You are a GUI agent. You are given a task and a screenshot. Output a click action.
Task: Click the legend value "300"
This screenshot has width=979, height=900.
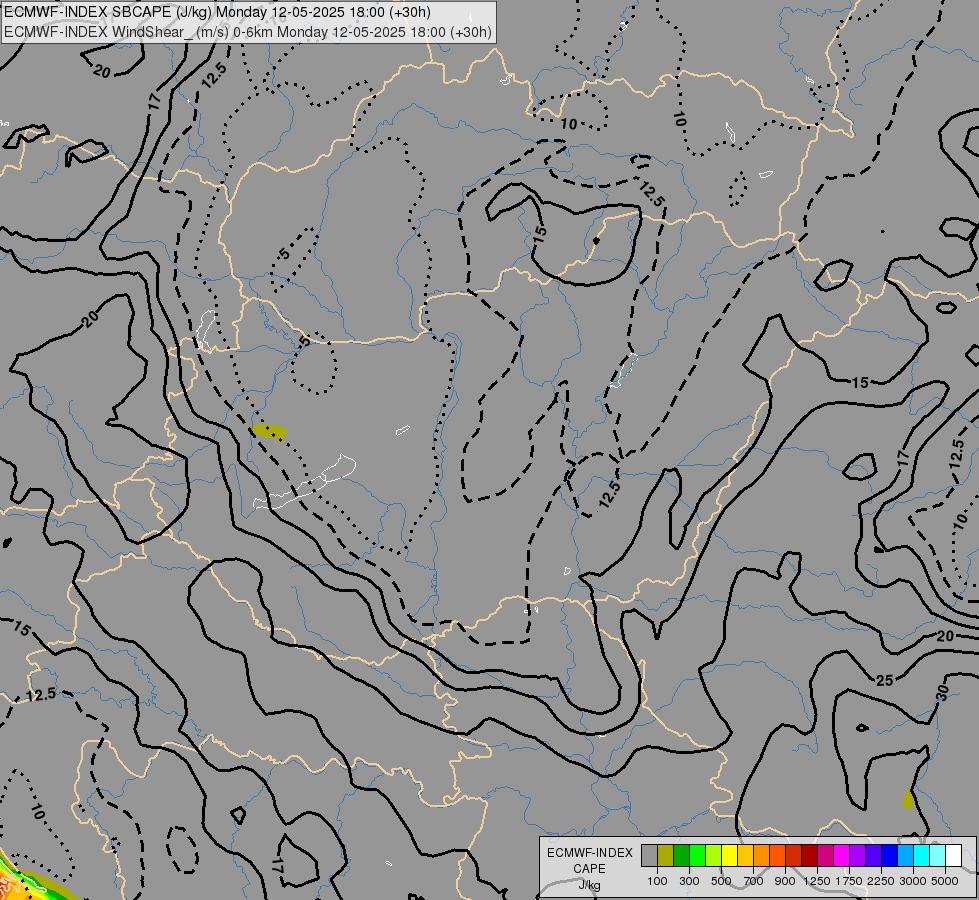pos(689,881)
